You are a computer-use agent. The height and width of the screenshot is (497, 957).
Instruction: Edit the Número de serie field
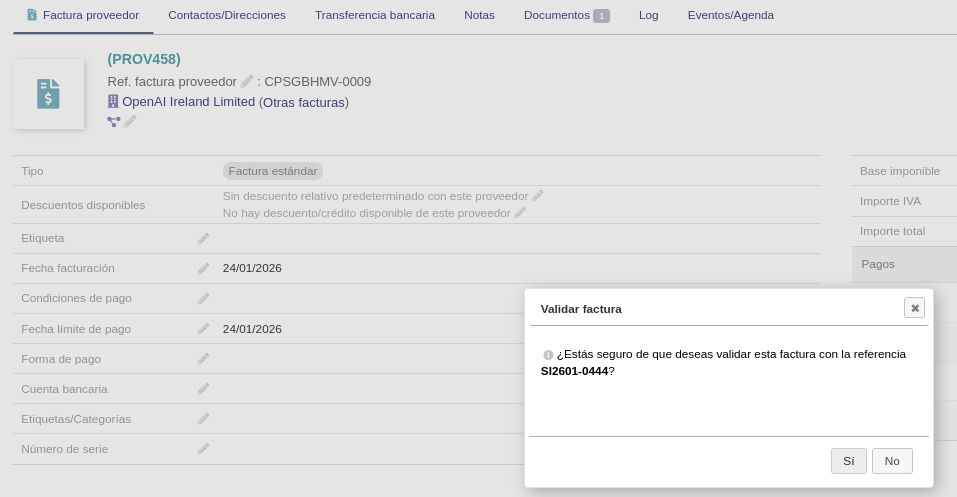203,449
